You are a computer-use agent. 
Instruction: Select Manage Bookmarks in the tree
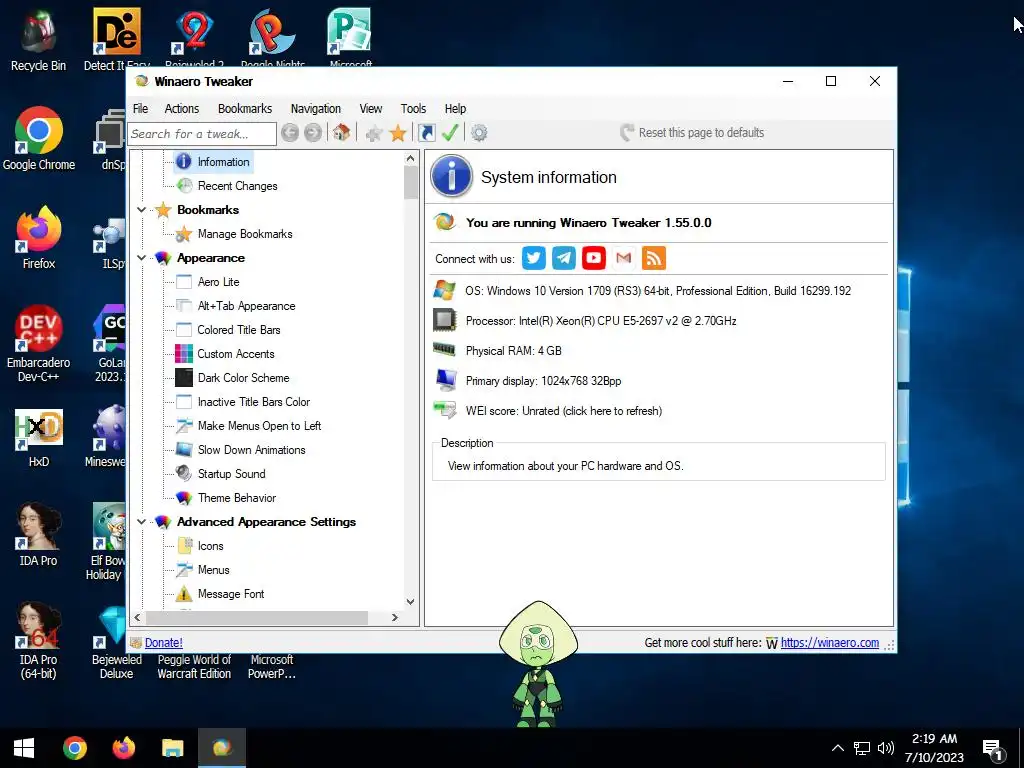point(245,234)
